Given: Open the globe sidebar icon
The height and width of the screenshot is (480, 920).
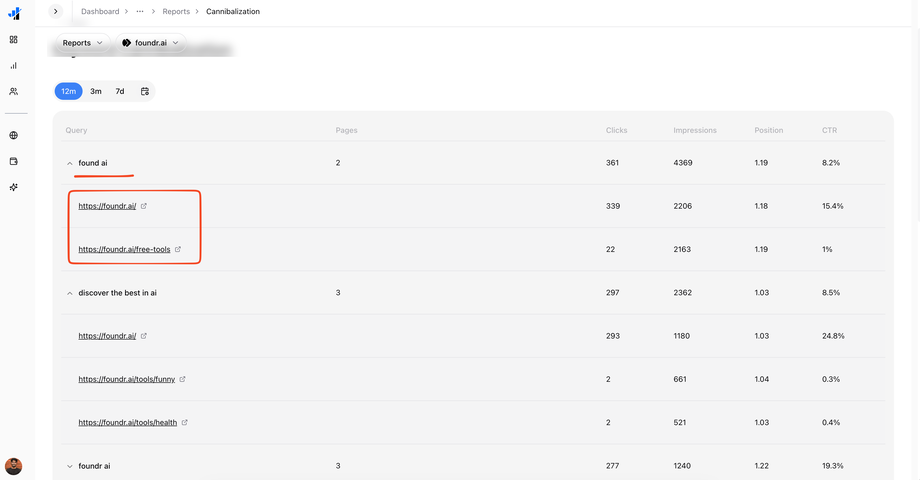Looking at the screenshot, I should tap(13, 135).
